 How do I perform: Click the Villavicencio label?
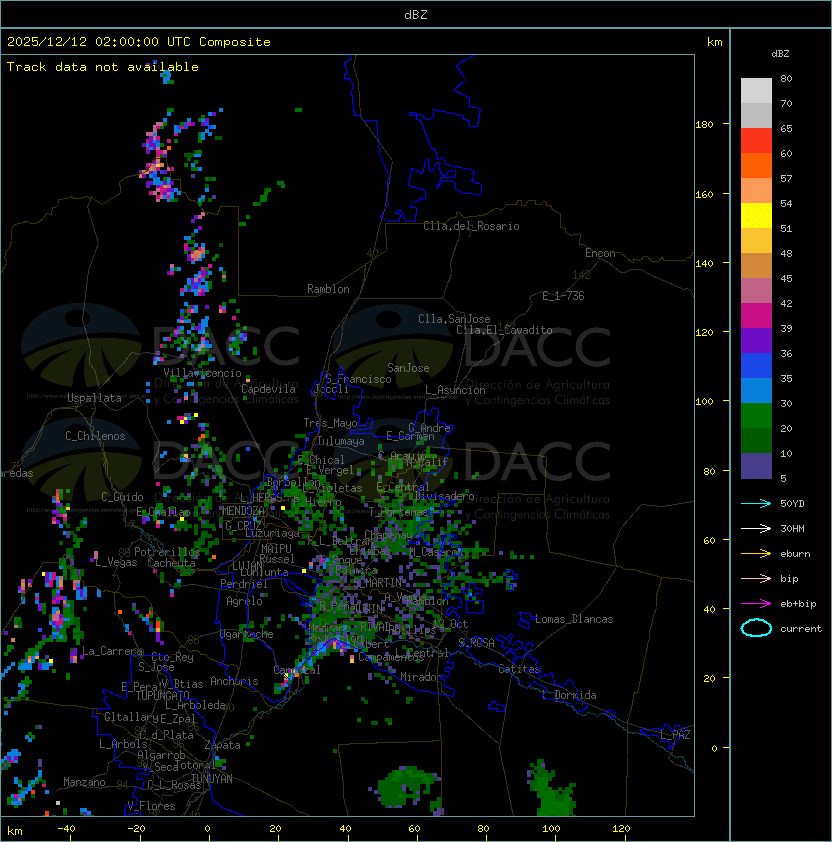coord(202,373)
